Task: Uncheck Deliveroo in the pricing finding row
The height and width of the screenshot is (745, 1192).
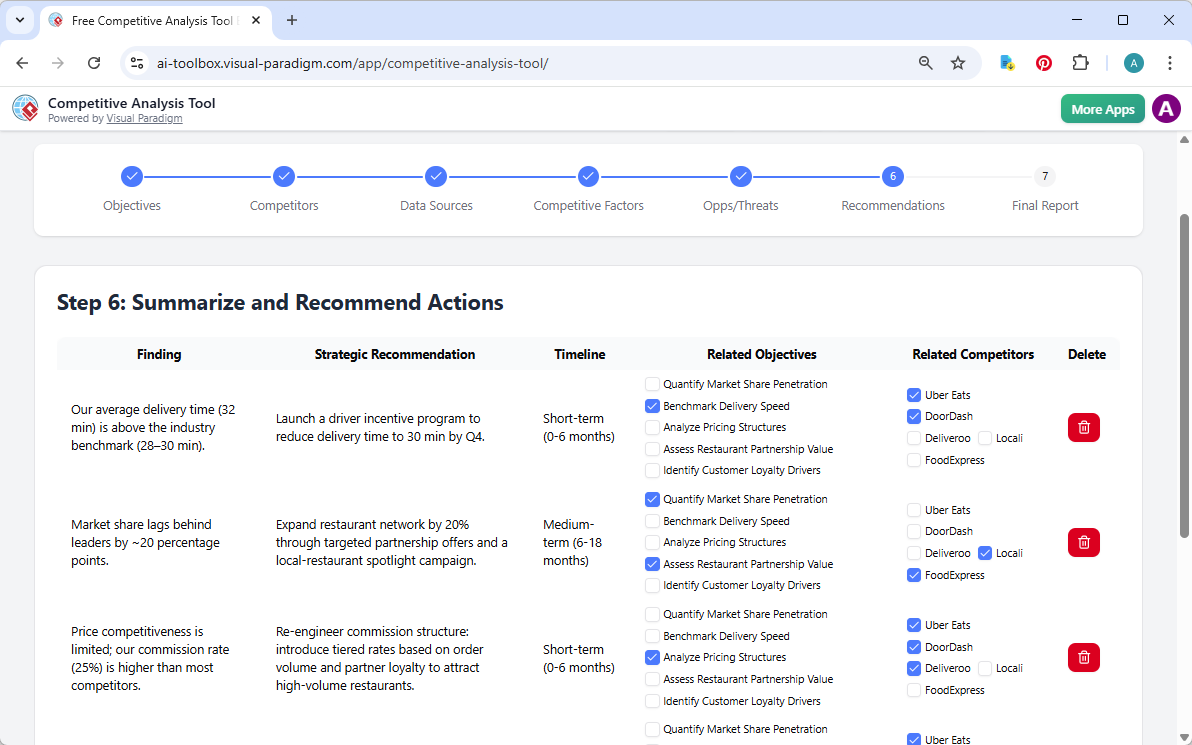Action: coord(913,667)
